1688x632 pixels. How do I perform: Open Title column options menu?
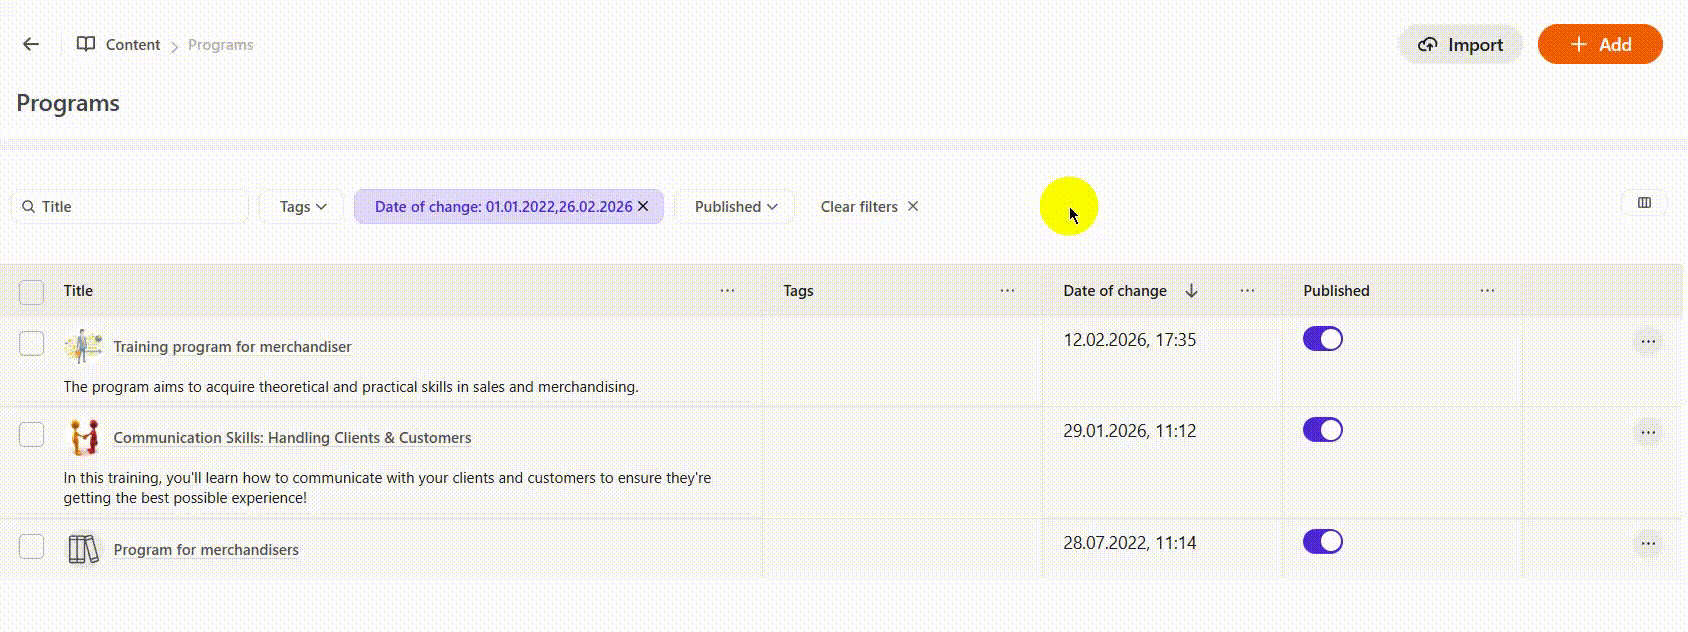pyautogui.click(x=727, y=291)
